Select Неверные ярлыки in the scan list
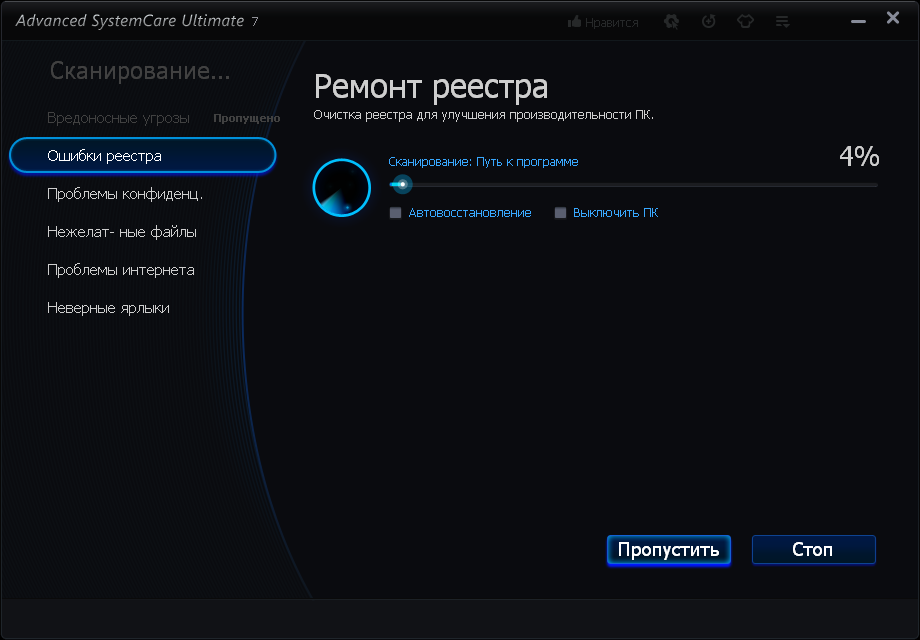Screen dimensions: 920x640 (108, 308)
